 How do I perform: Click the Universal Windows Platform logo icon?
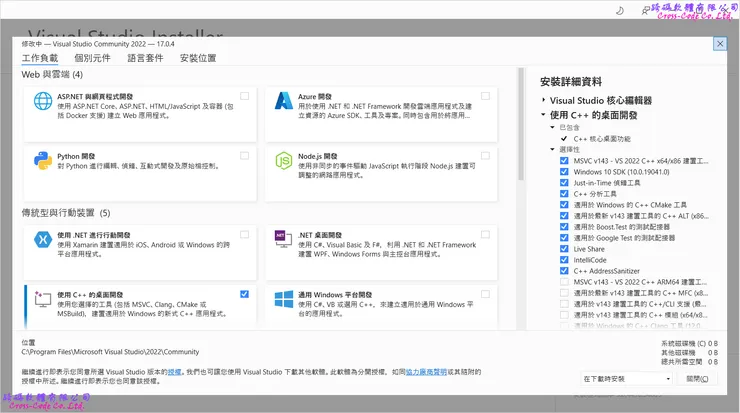(284, 299)
